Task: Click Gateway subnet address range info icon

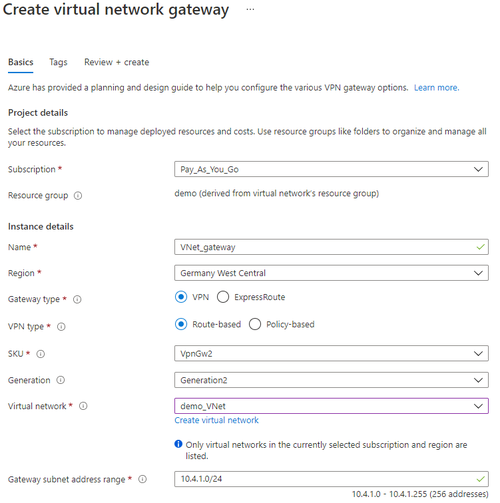Action: click(x=142, y=479)
